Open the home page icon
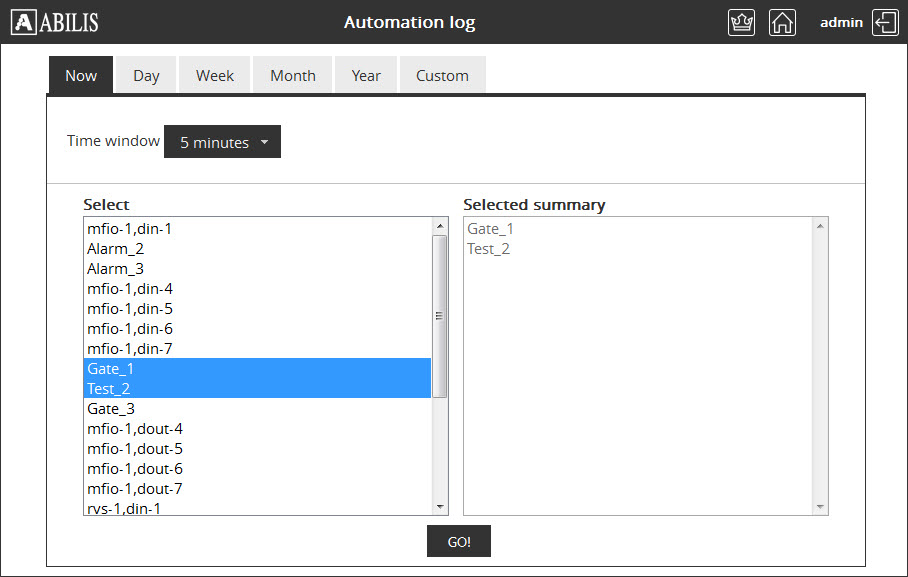This screenshot has width=908, height=577. coord(782,23)
